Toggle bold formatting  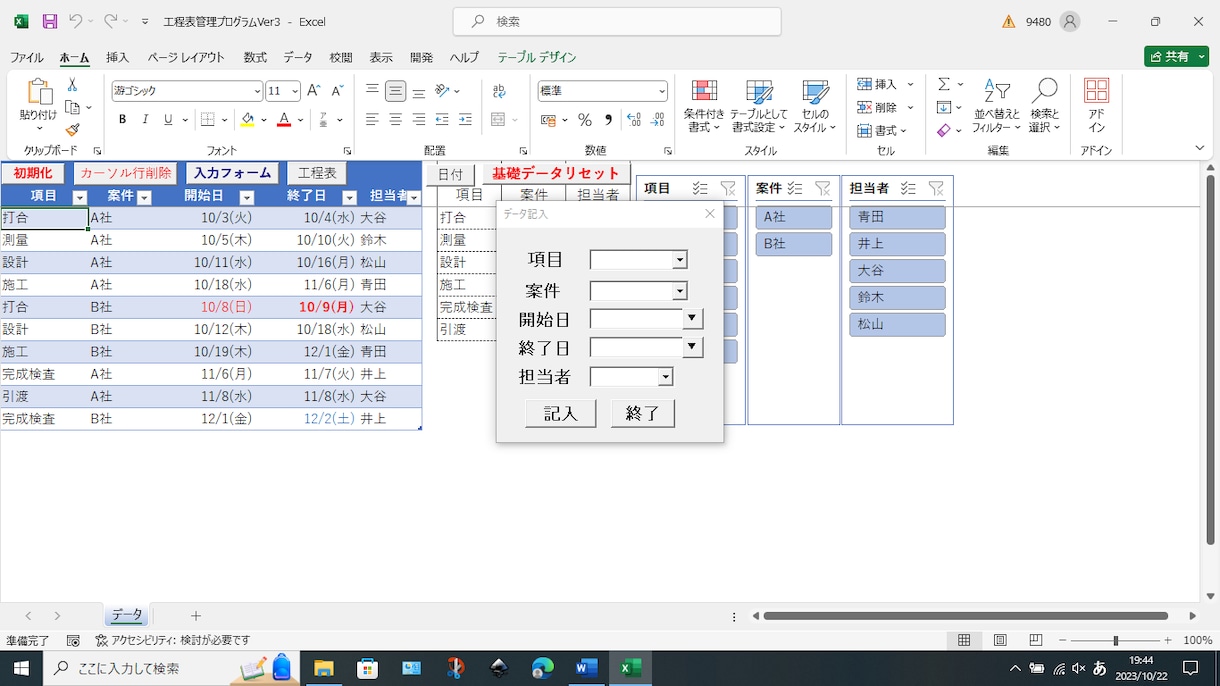tap(122, 120)
